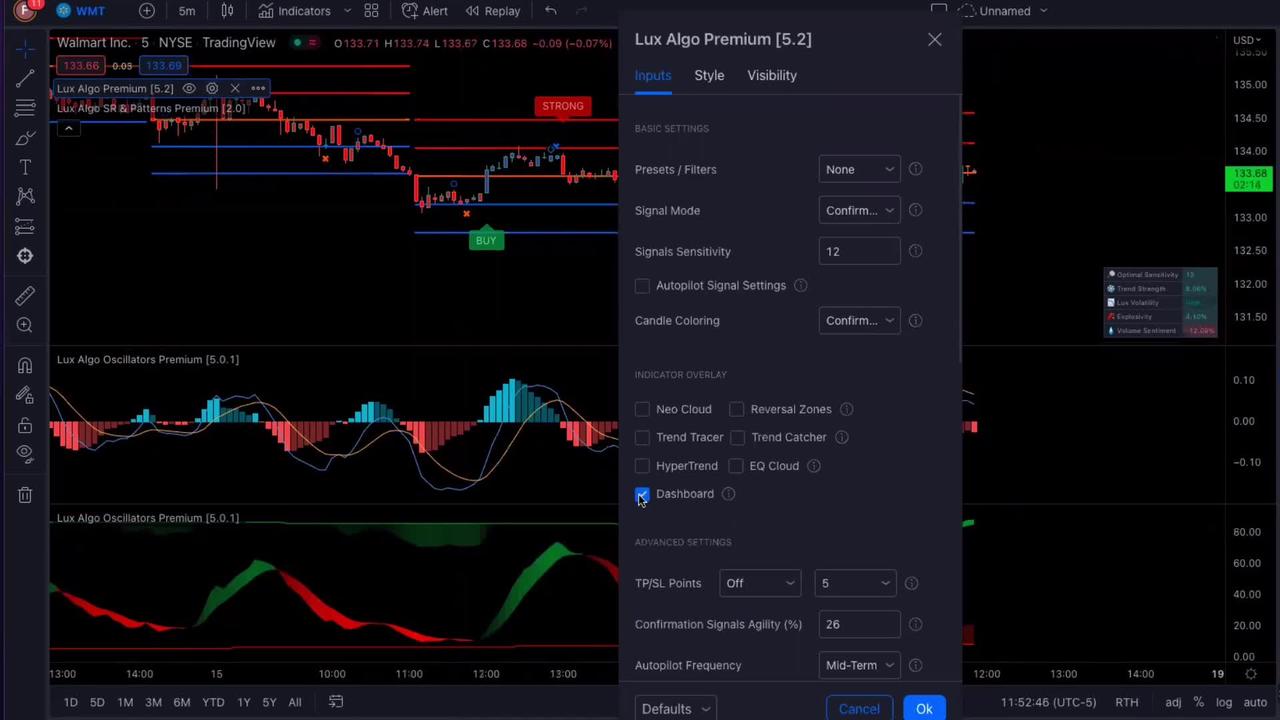Click the 1Y timeframe button
The image size is (1280, 720).
click(x=243, y=702)
